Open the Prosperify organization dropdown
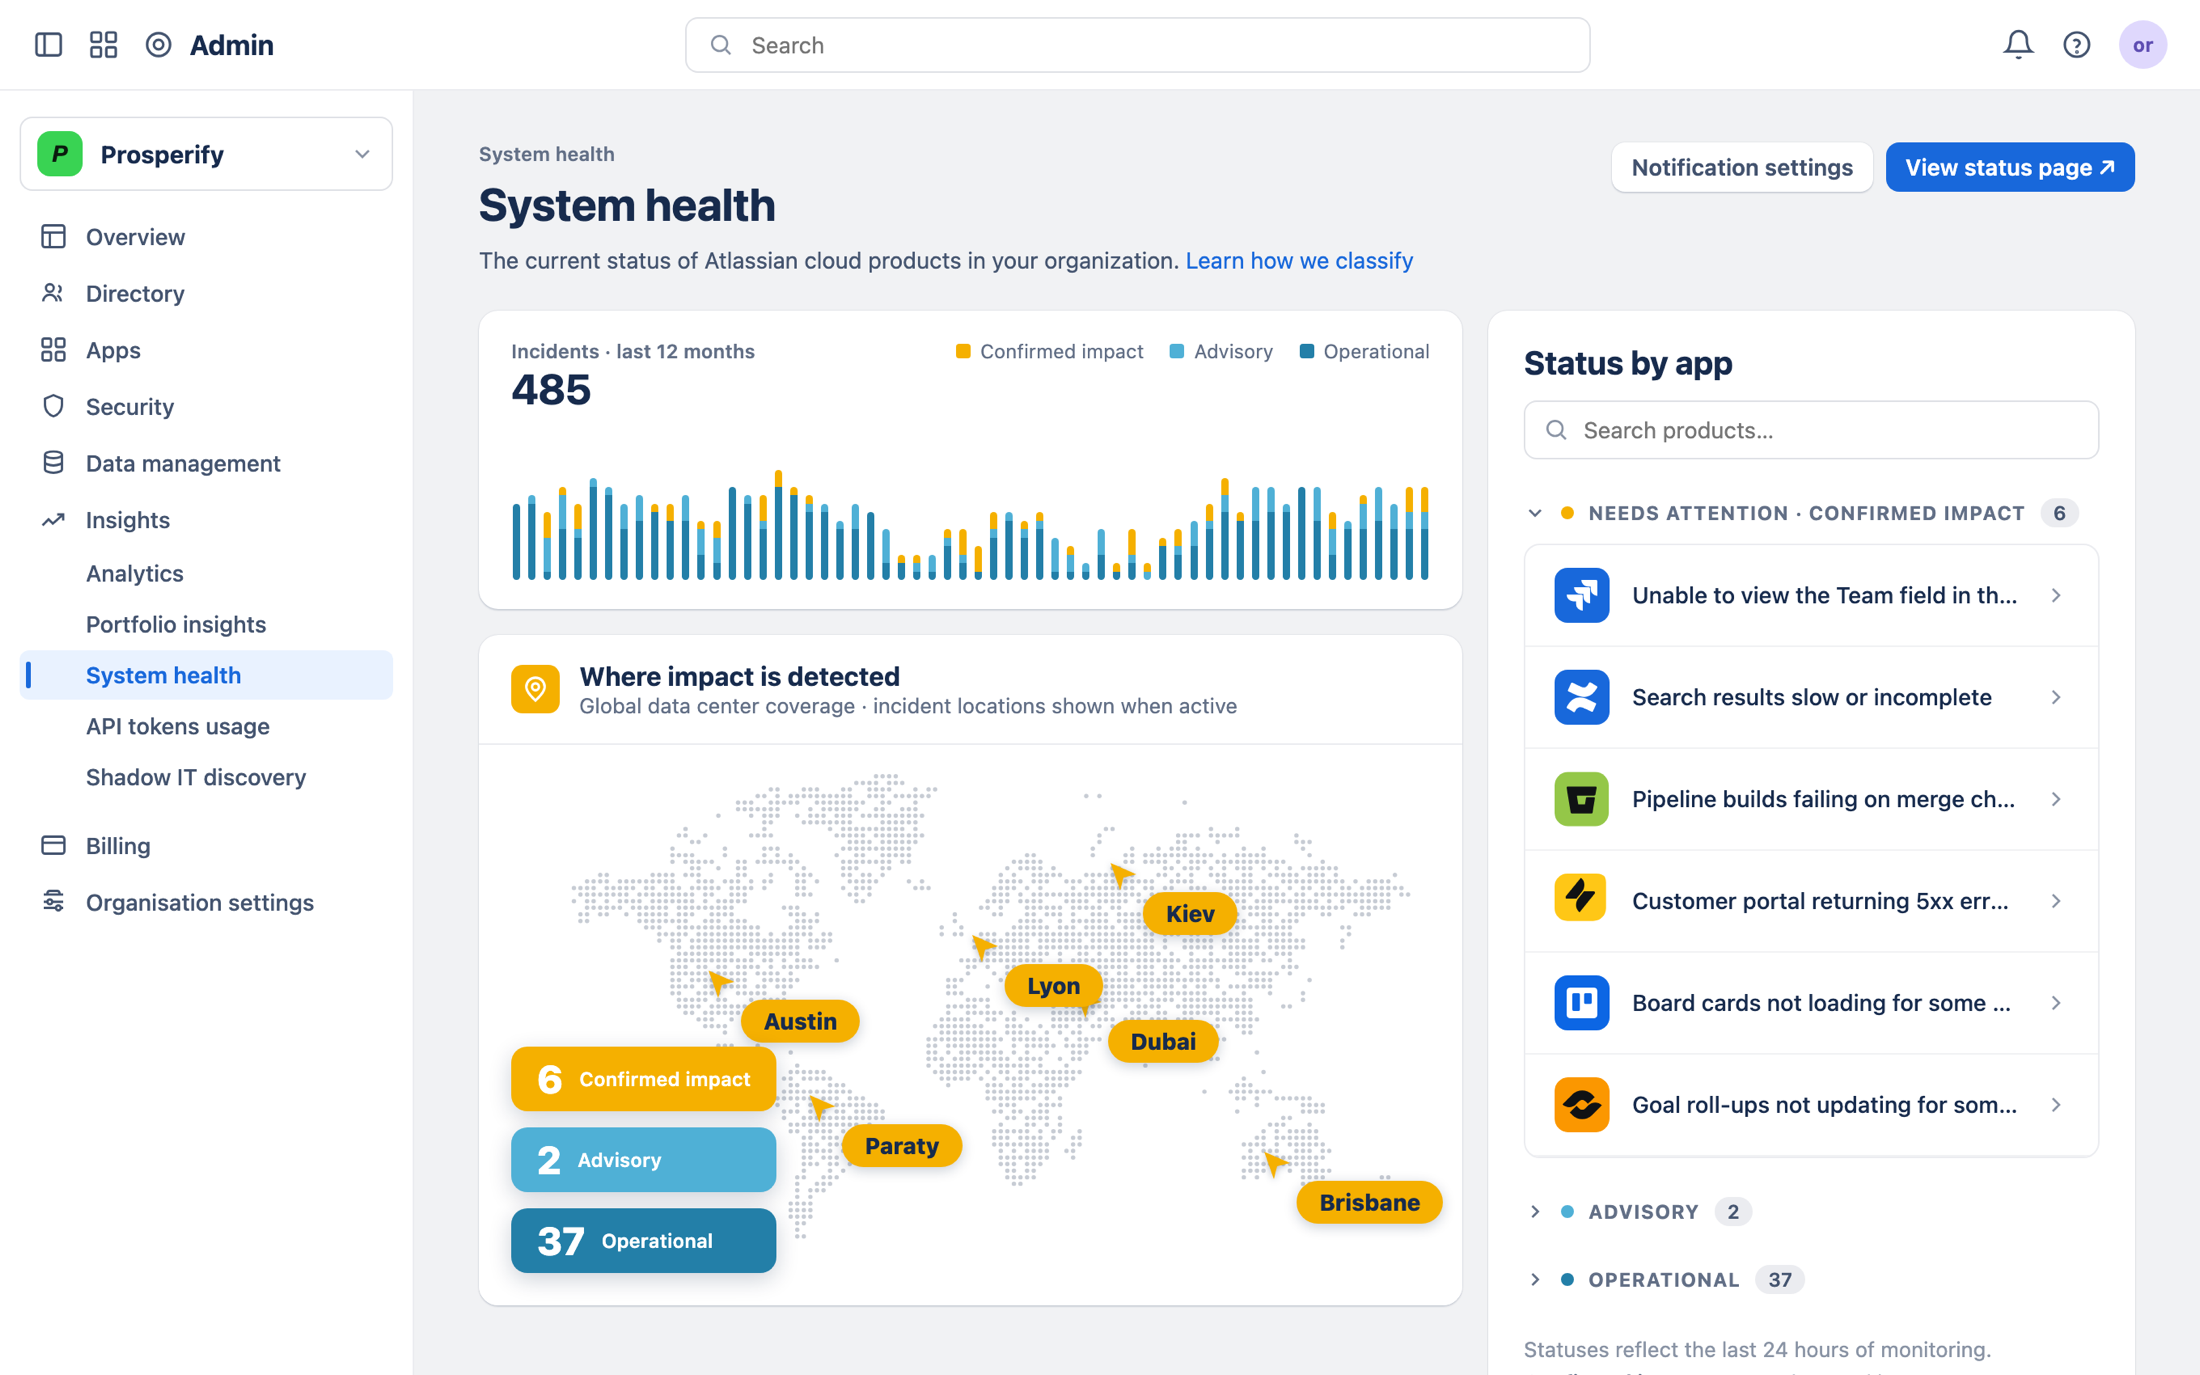Image resolution: width=2200 pixels, height=1375 pixels. (x=206, y=154)
